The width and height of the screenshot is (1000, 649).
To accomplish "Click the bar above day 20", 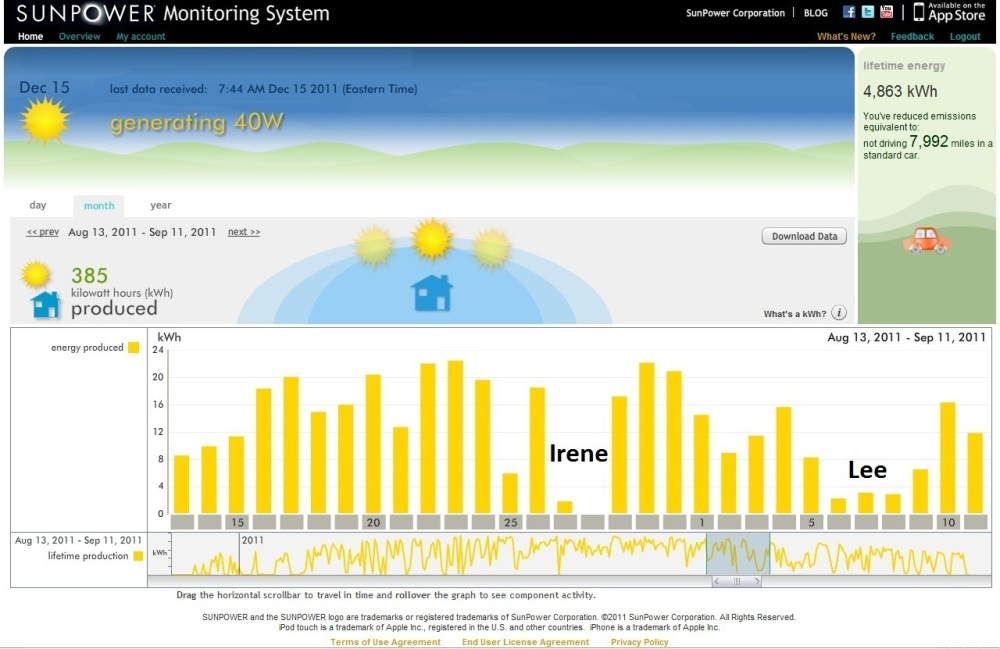I will [x=373, y=444].
